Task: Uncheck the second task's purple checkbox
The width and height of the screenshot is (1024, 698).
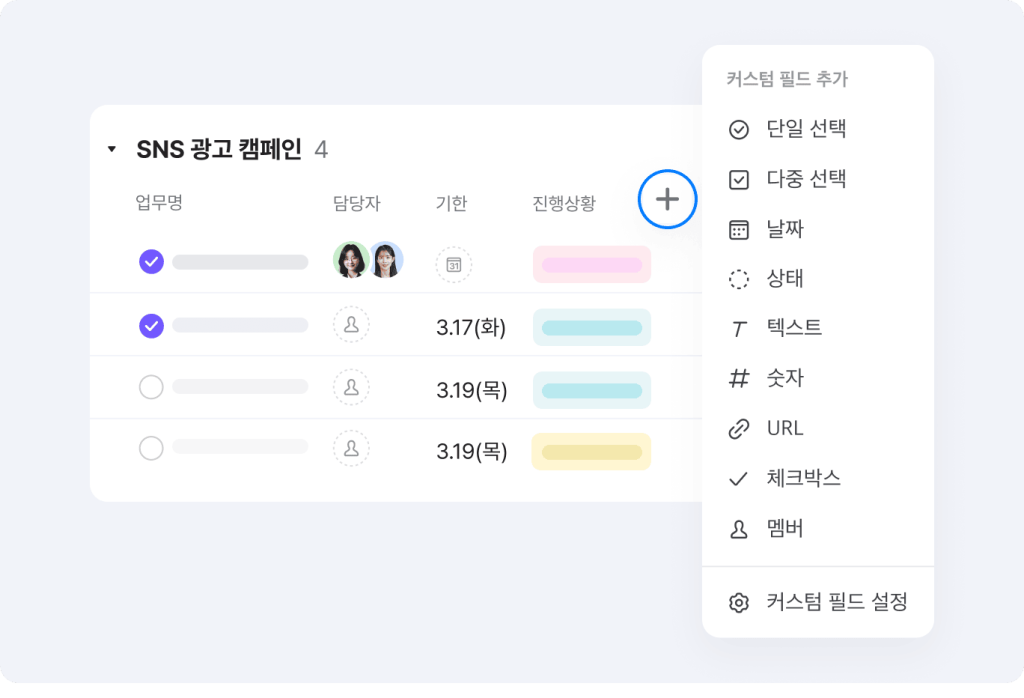Action: click(x=151, y=326)
